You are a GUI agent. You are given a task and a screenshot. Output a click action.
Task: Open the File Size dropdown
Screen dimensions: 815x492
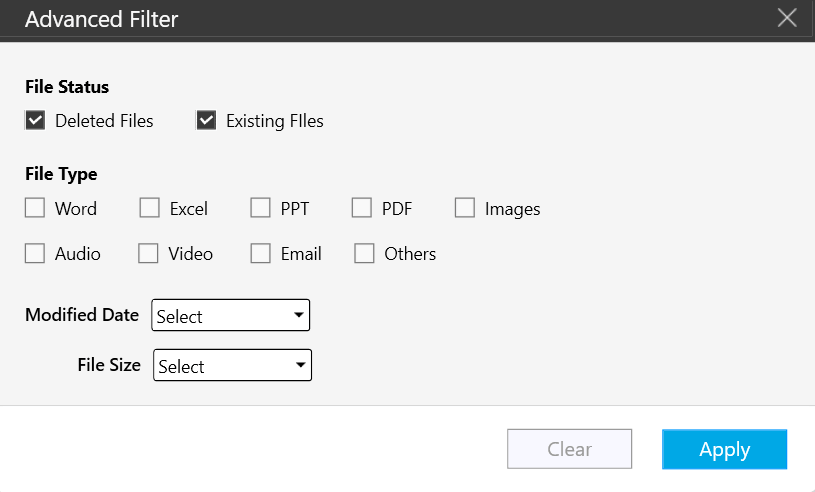click(232, 365)
